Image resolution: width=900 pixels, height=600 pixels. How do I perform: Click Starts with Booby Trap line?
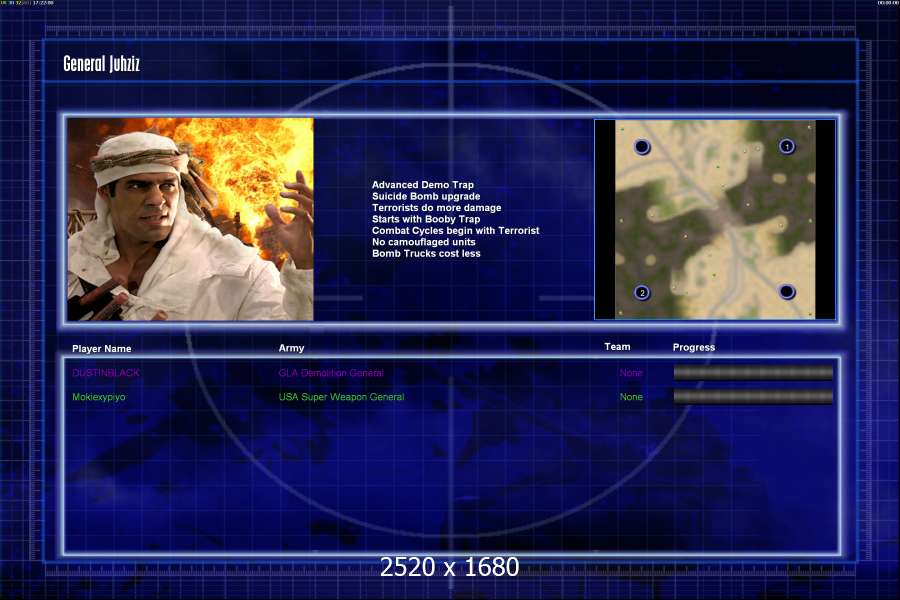click(x=426, y=219)
